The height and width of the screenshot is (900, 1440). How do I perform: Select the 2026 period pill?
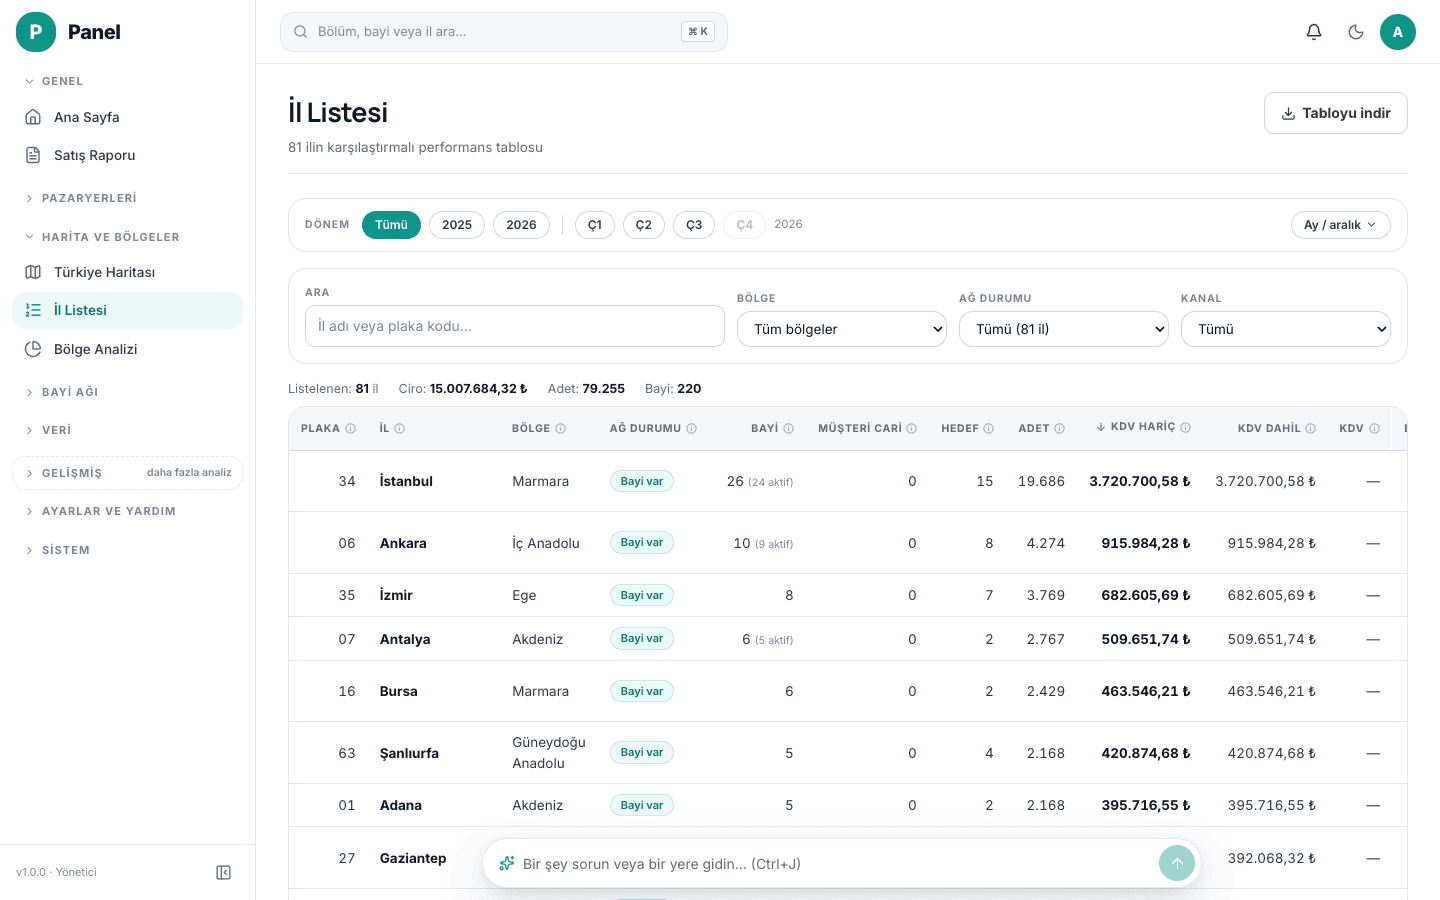[521, 225]
